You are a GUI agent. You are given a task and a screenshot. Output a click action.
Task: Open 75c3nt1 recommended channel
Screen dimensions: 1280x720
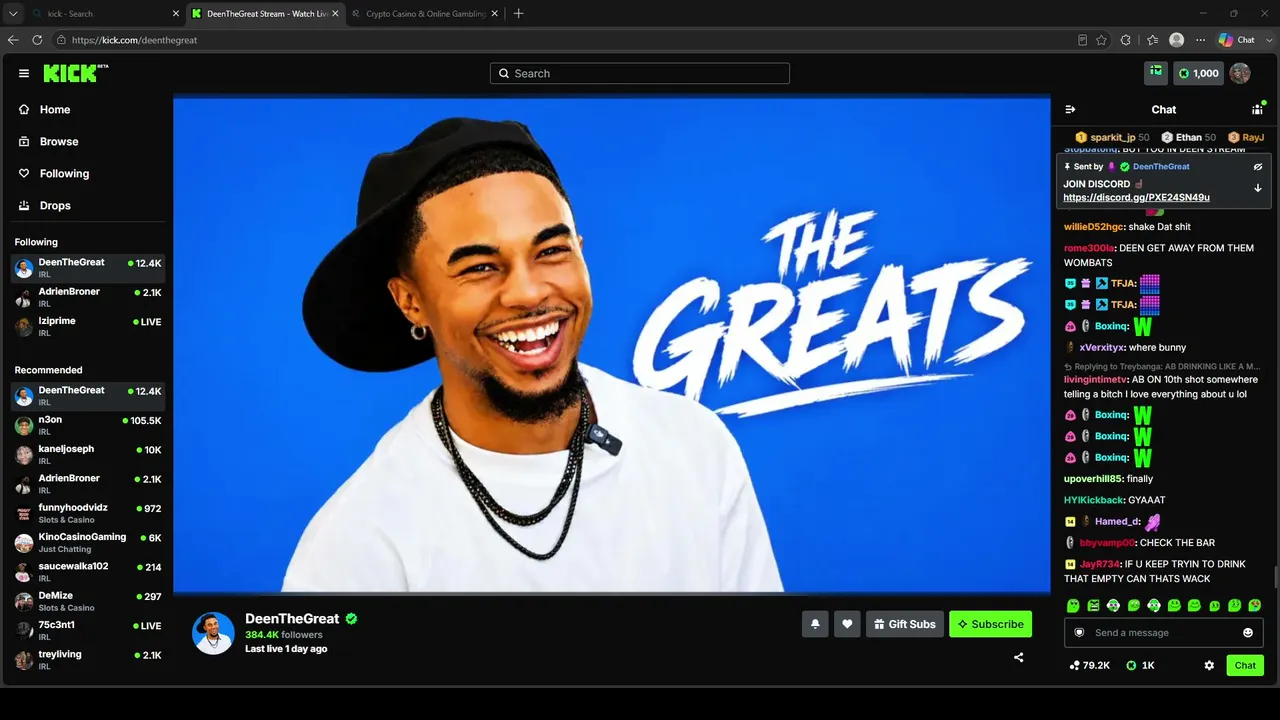(88, 631)
